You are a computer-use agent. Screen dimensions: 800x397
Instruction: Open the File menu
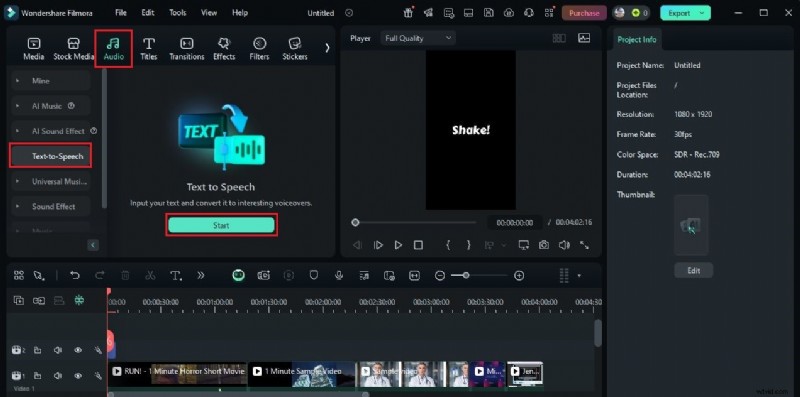(120, 13)
